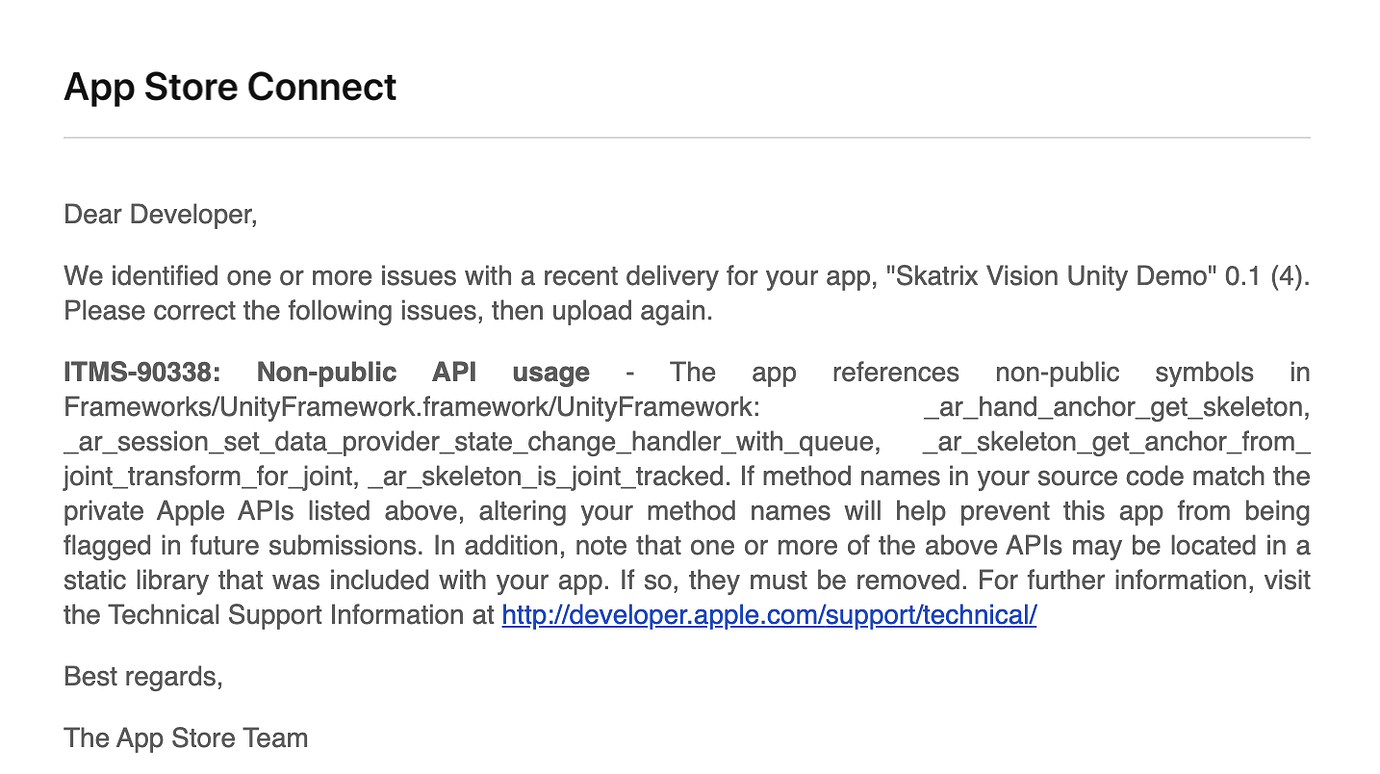Image resolution: width=1380 pixels, height=774 pixels.
Task: Click the "Best regards," closing line
Action: click(143, 677)
